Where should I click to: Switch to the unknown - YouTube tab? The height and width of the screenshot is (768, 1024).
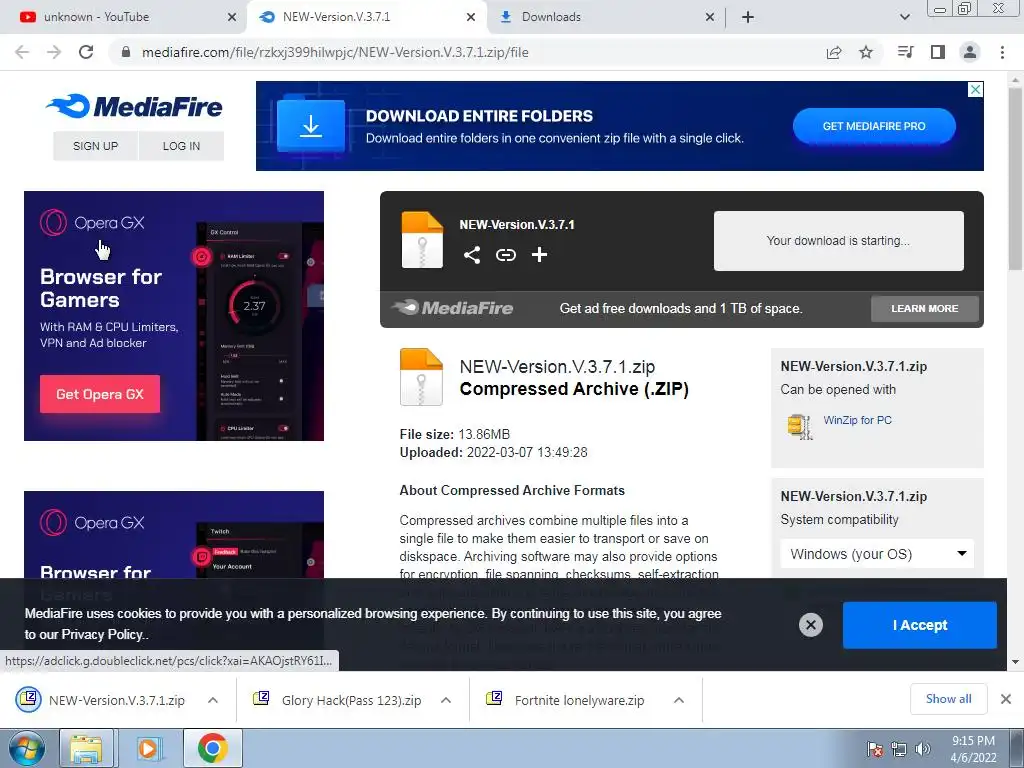pyautogui.click(x=124, y=17)
